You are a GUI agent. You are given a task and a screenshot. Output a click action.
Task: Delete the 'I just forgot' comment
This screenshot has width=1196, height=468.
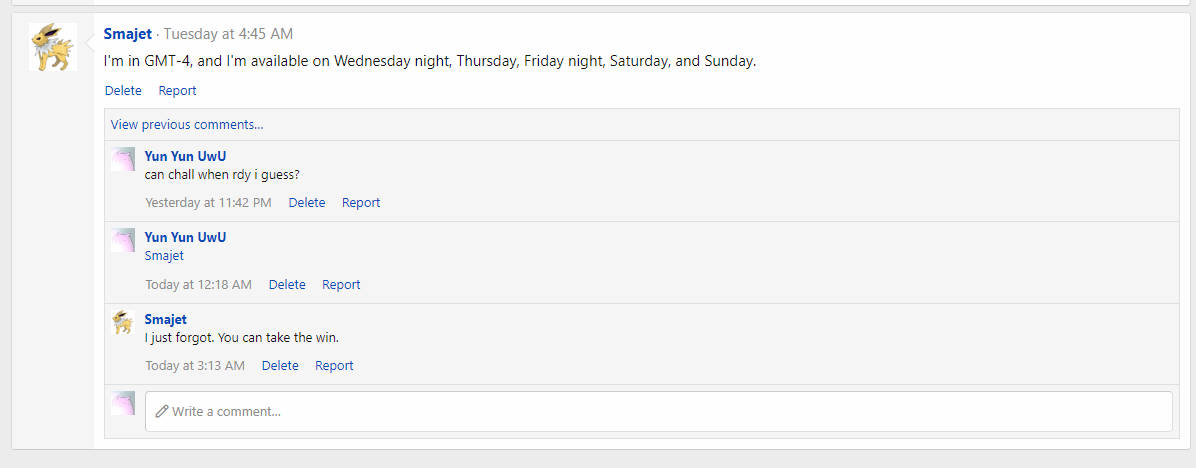click(x=280, y=366)
